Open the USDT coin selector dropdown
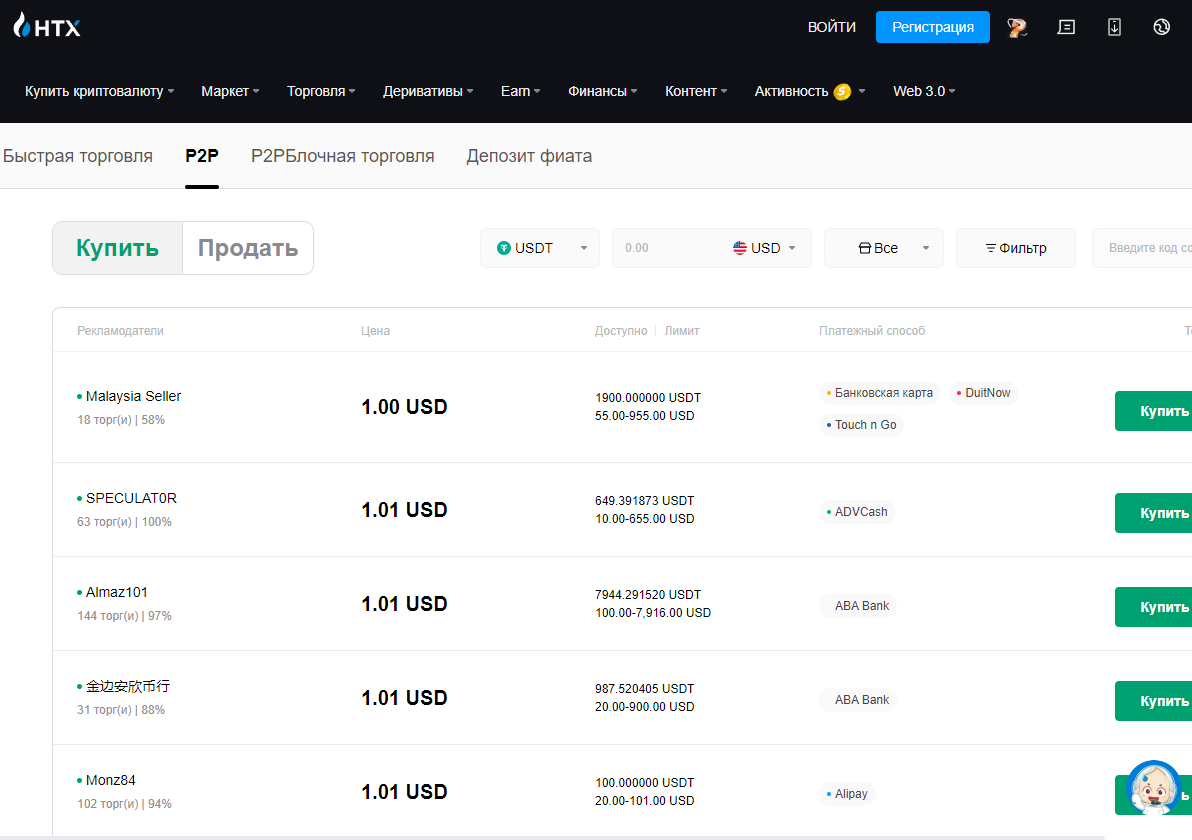Screen dimensions: 1192x840 (x=540, y=248)
